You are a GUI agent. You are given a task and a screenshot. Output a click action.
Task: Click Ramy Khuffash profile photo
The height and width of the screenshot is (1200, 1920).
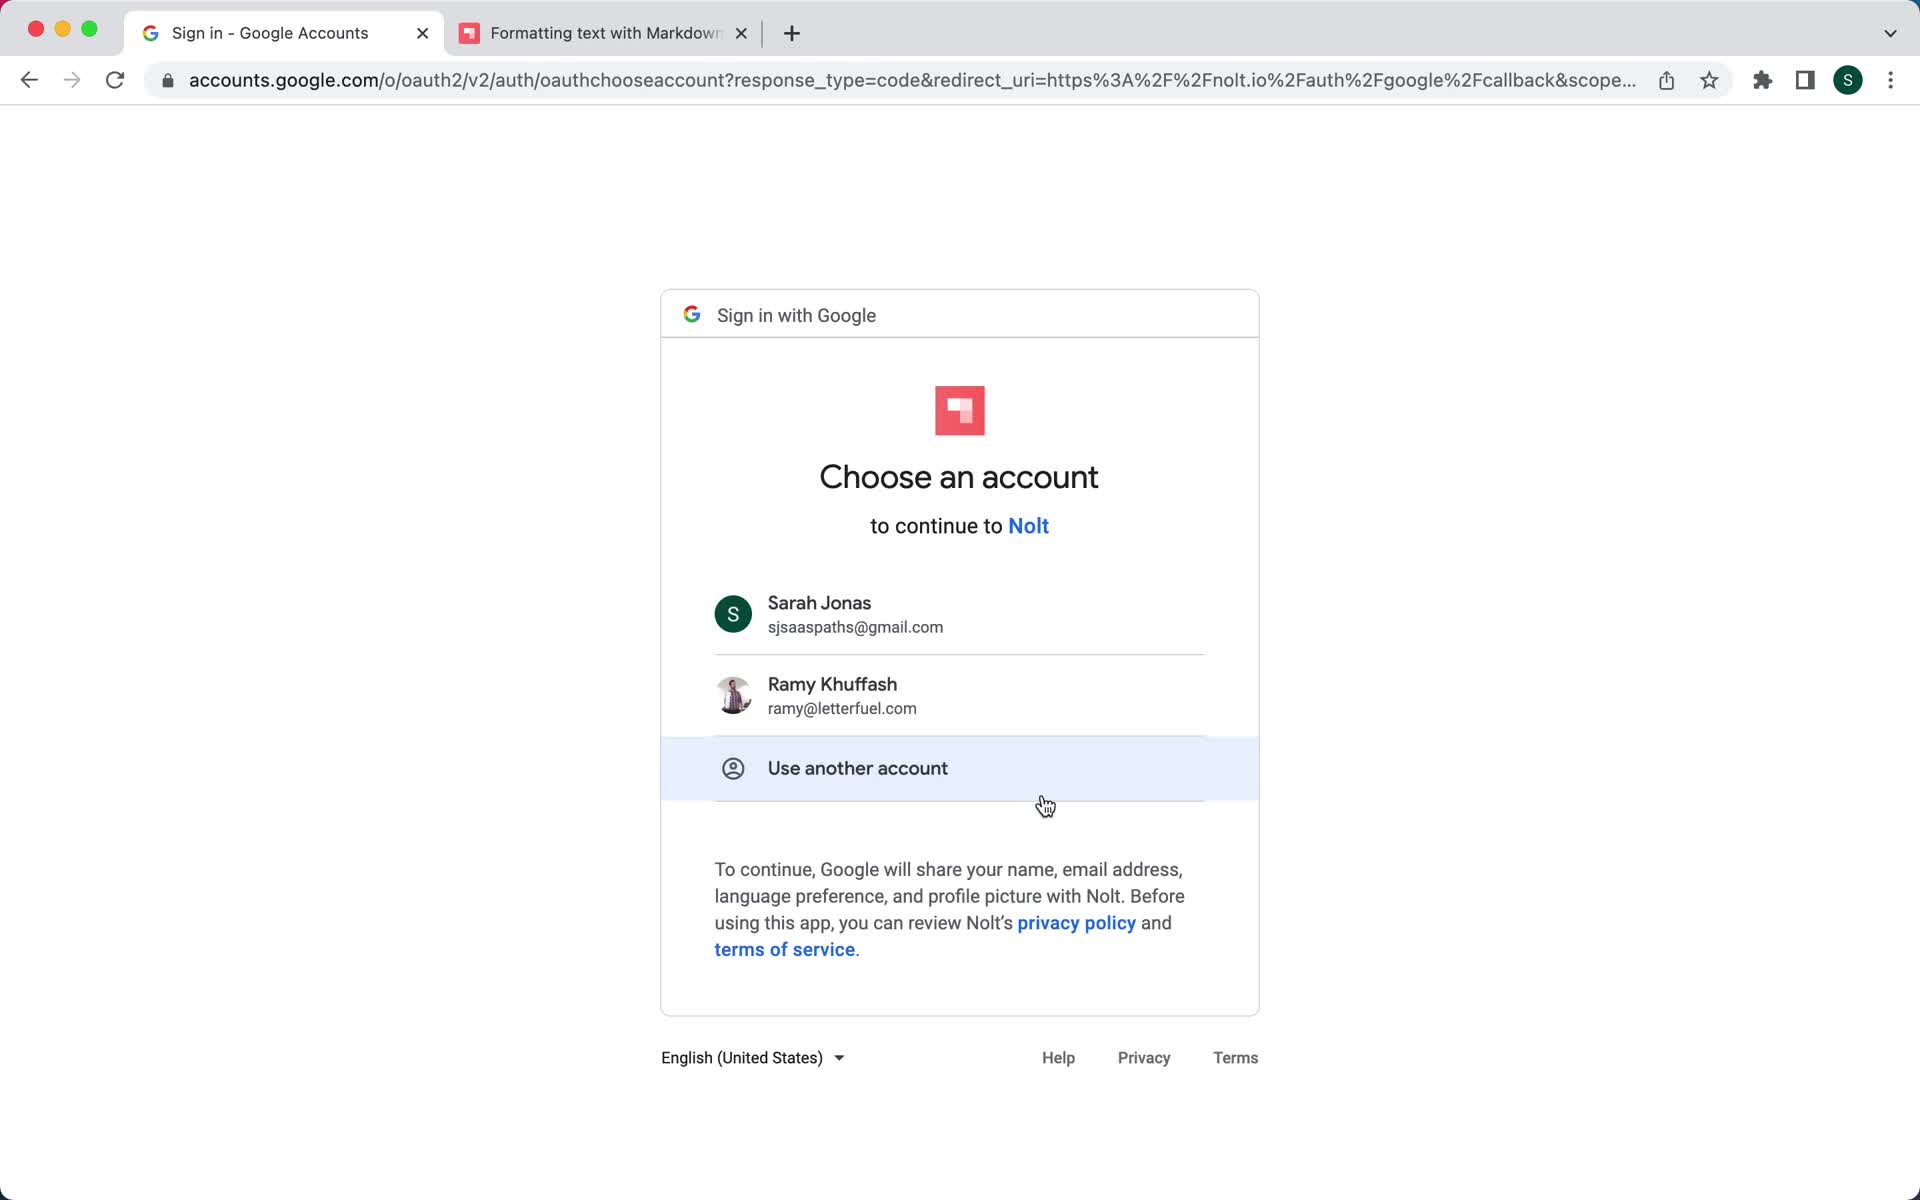click(x=733, y=695)
